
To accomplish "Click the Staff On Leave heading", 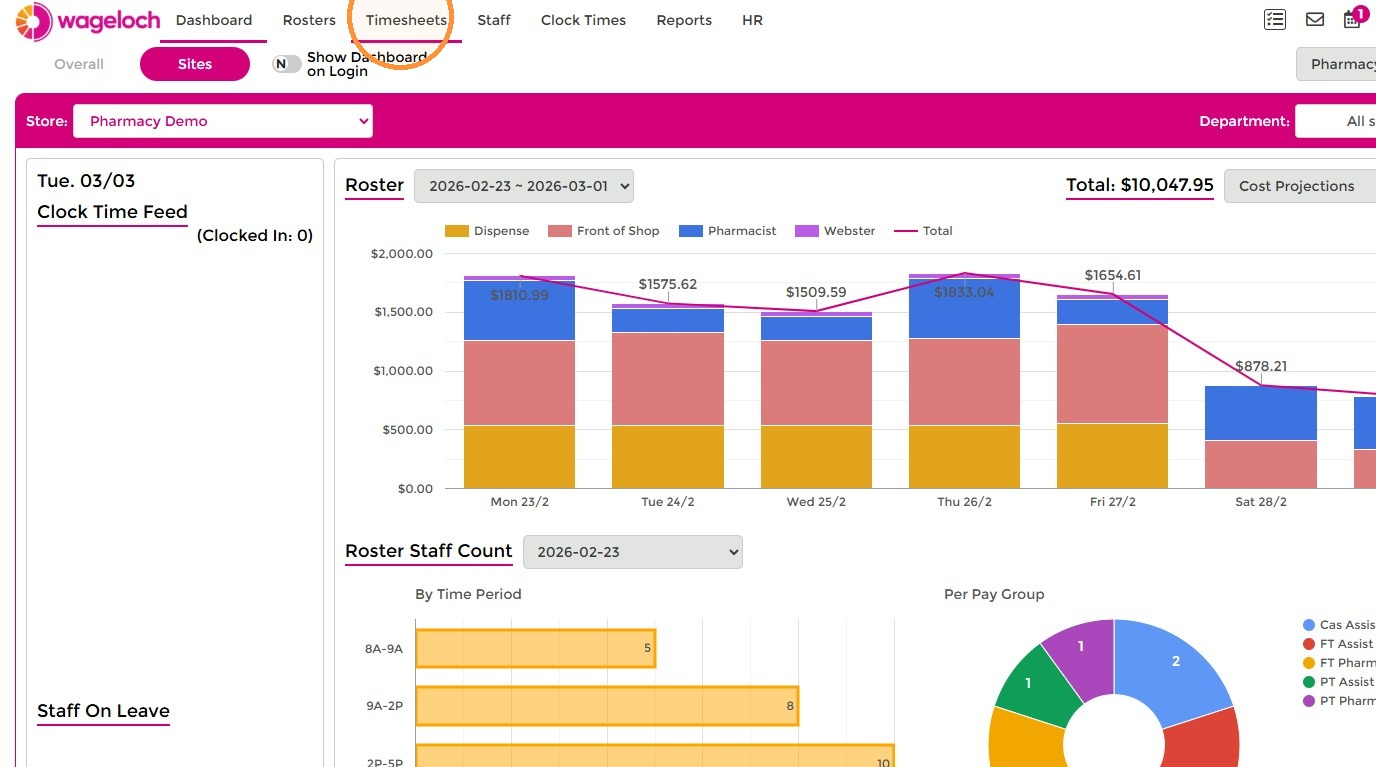I will (103, 711).
